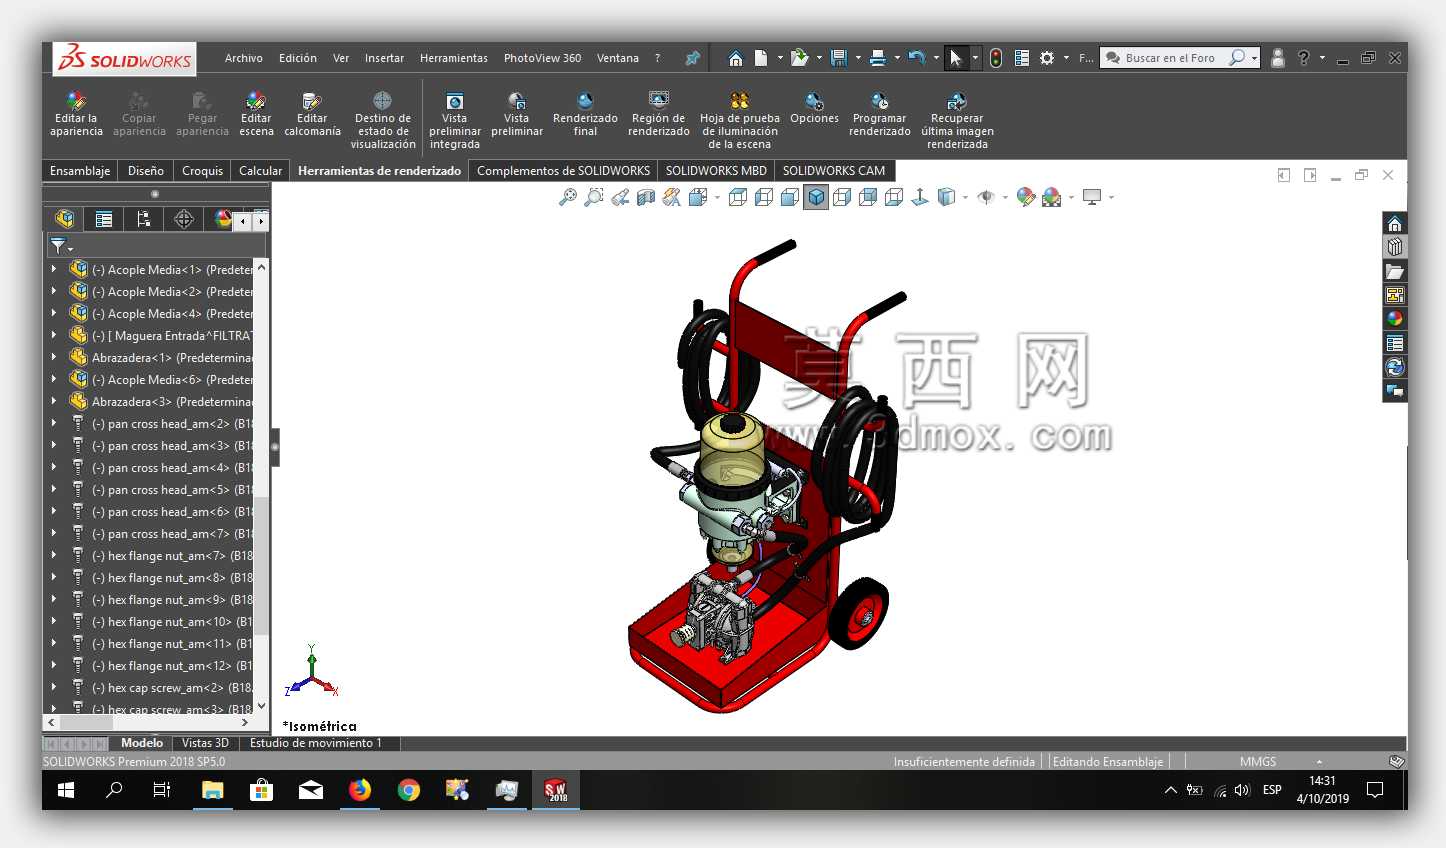Open File Explorer folder icon in task pane
The width and height of the screenshot is (1446, 848).
click(1395, 271)
